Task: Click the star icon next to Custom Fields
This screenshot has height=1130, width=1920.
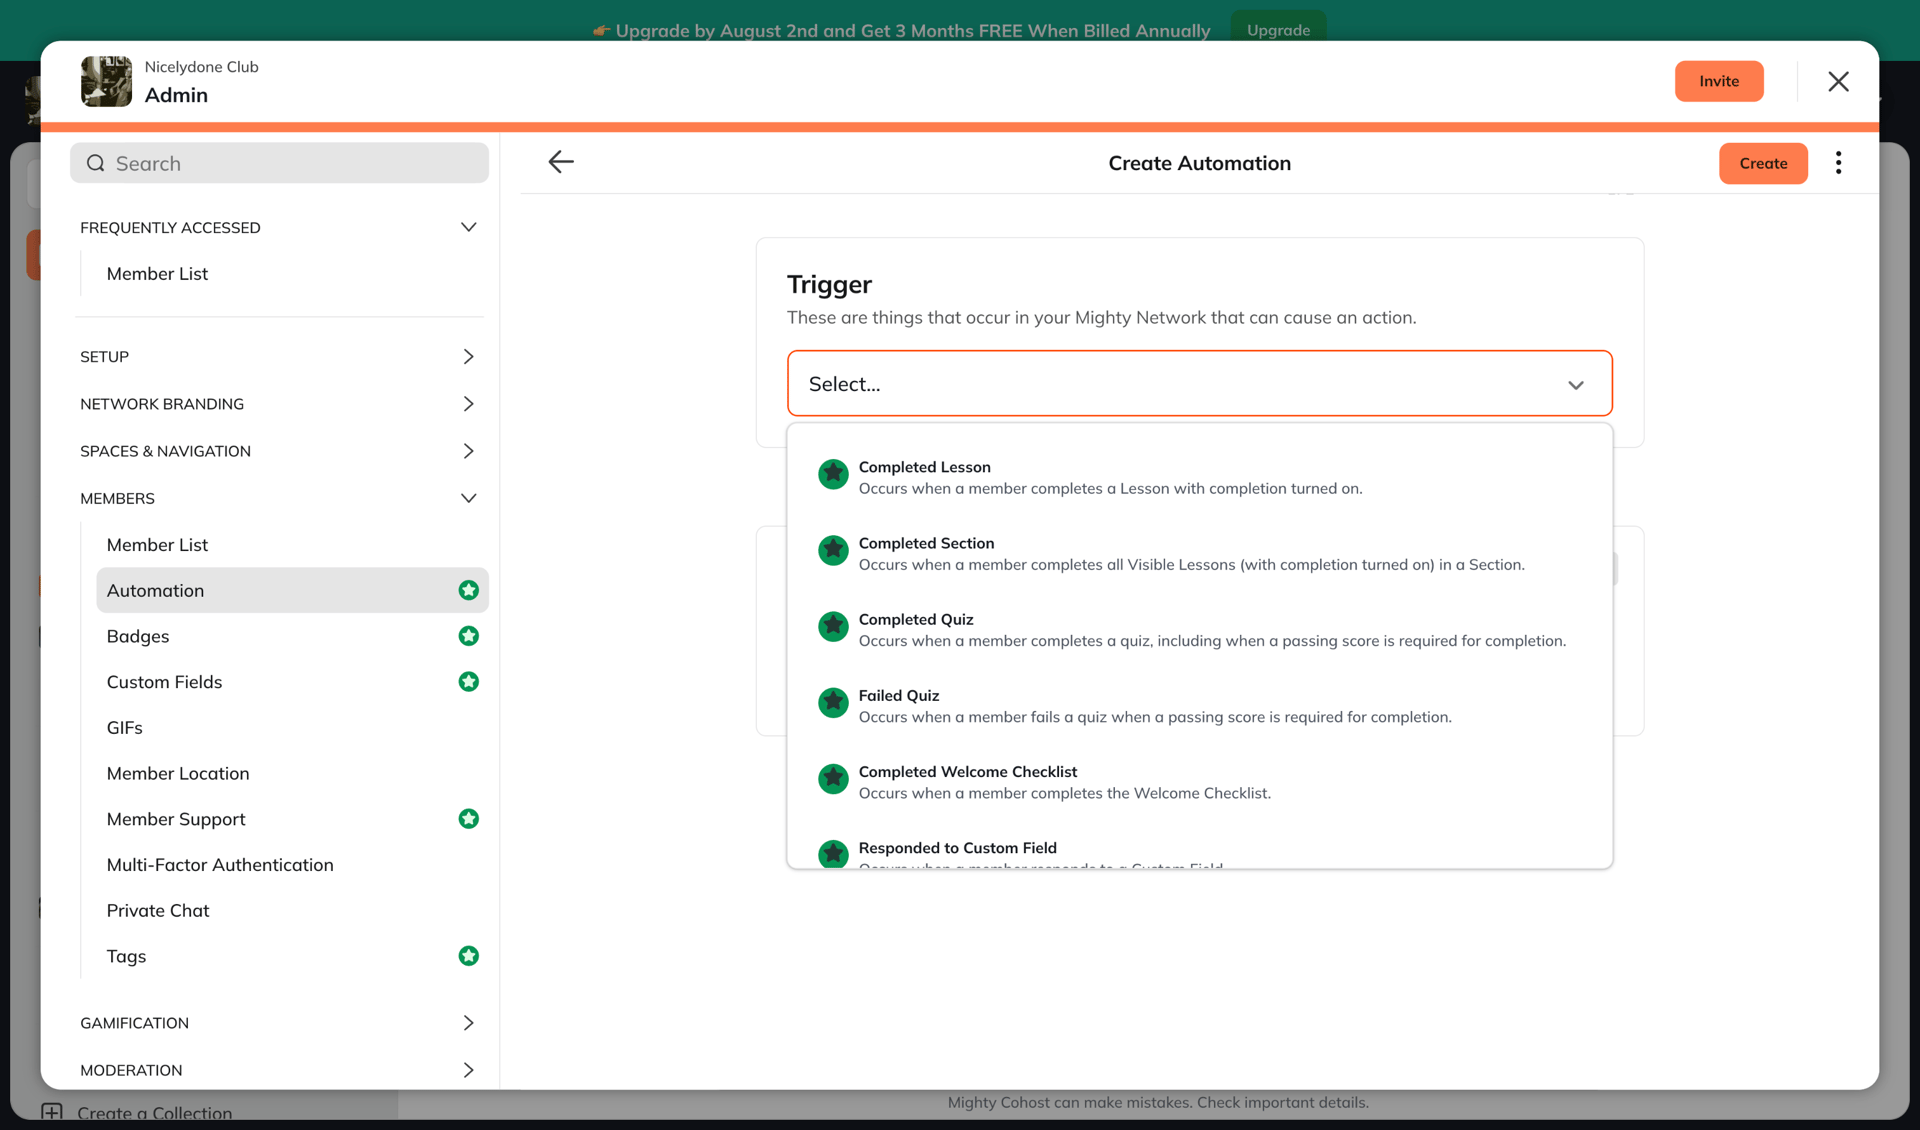Action: pos(469,682)
